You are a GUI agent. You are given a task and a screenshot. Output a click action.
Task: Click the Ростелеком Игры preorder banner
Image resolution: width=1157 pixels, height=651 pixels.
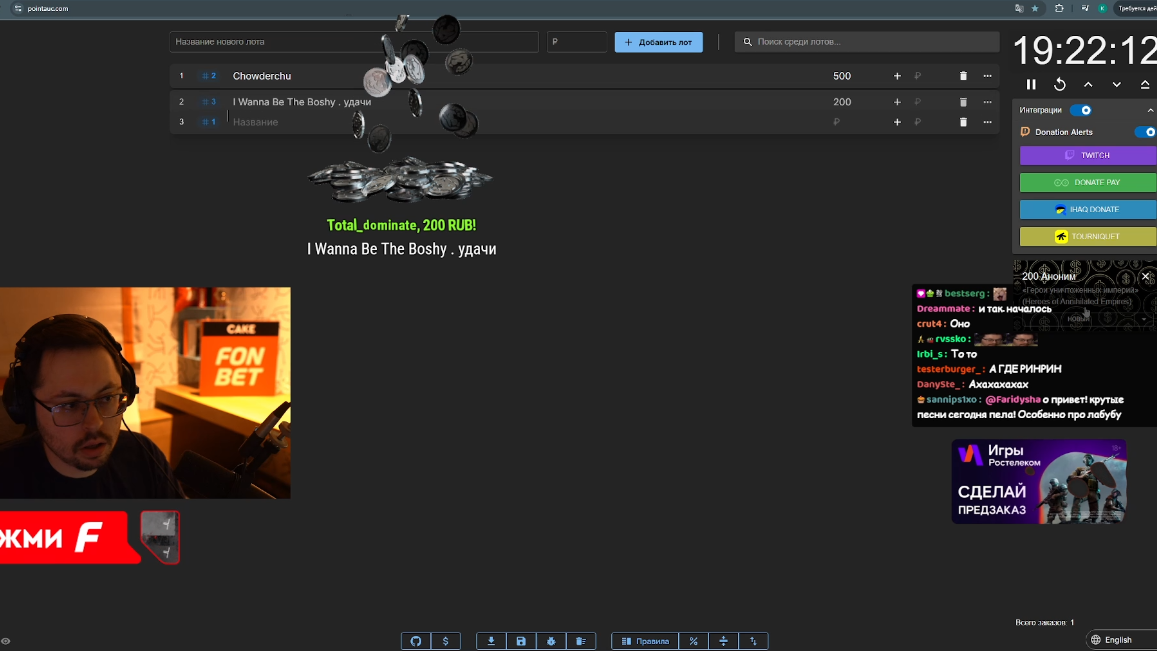coord(1039,481)
